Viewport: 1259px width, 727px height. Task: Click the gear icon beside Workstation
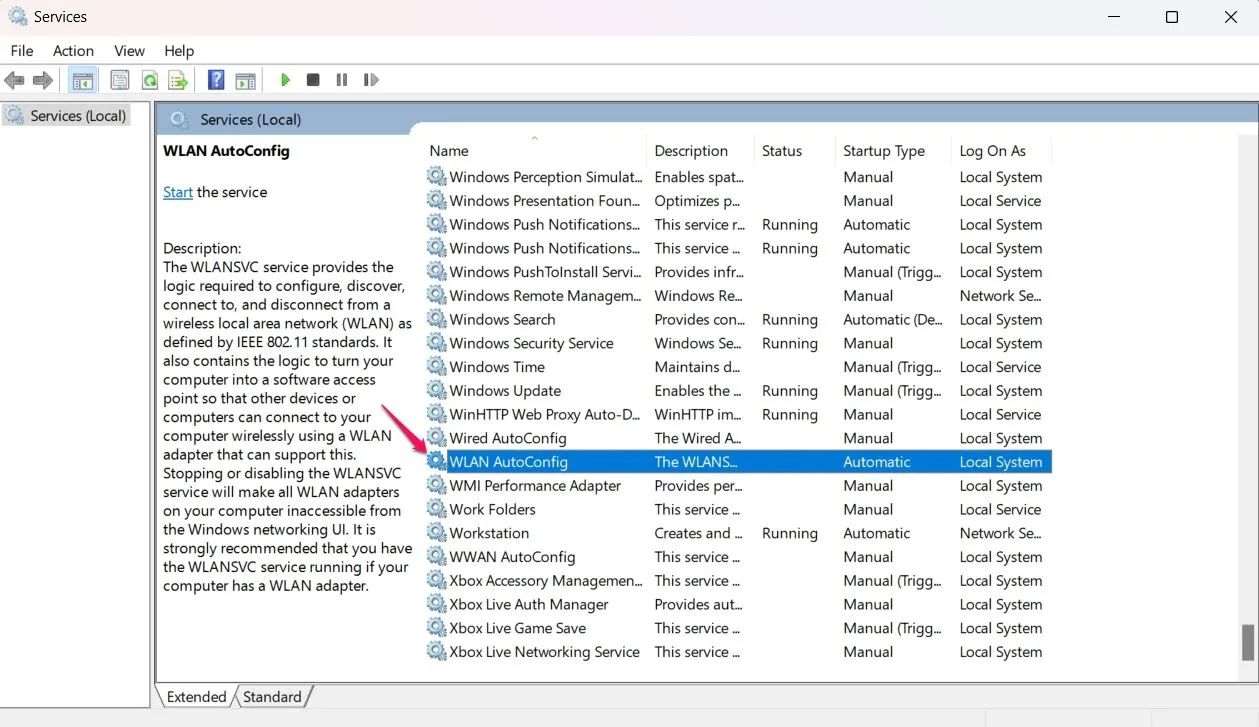click(436, 533)
